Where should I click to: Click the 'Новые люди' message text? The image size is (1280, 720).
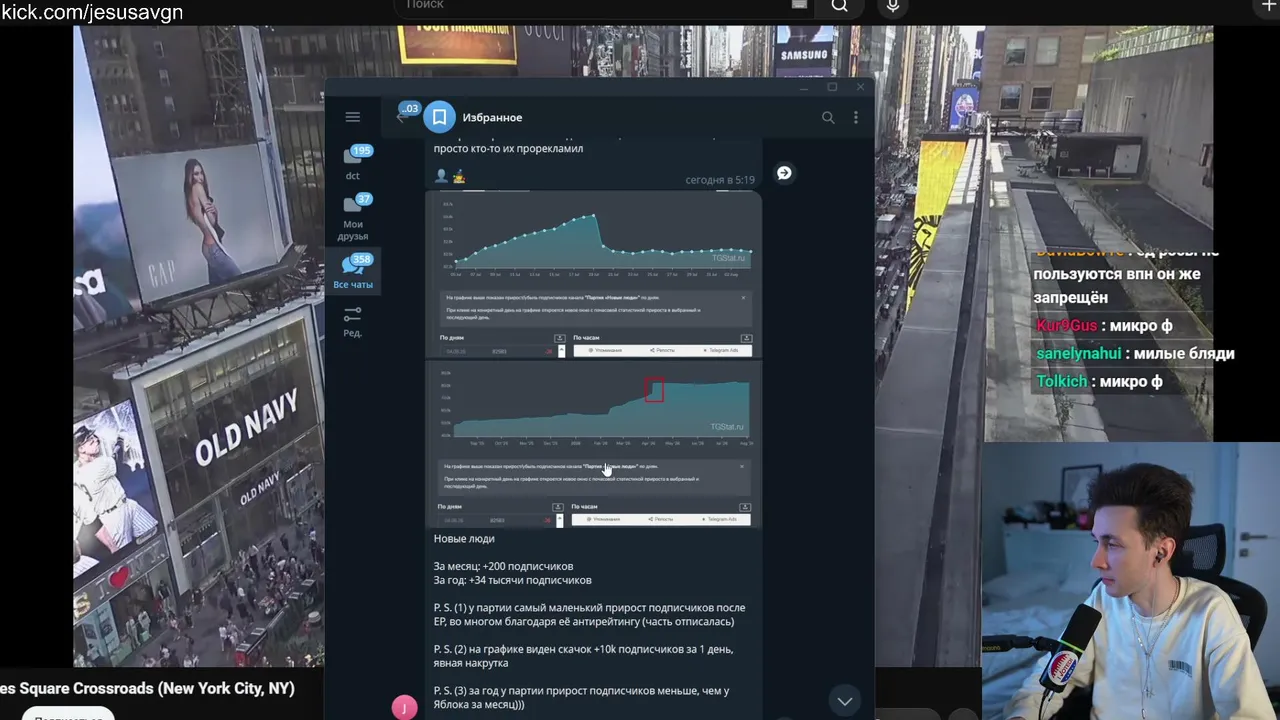pyautogui.click(x=464, y=539)
